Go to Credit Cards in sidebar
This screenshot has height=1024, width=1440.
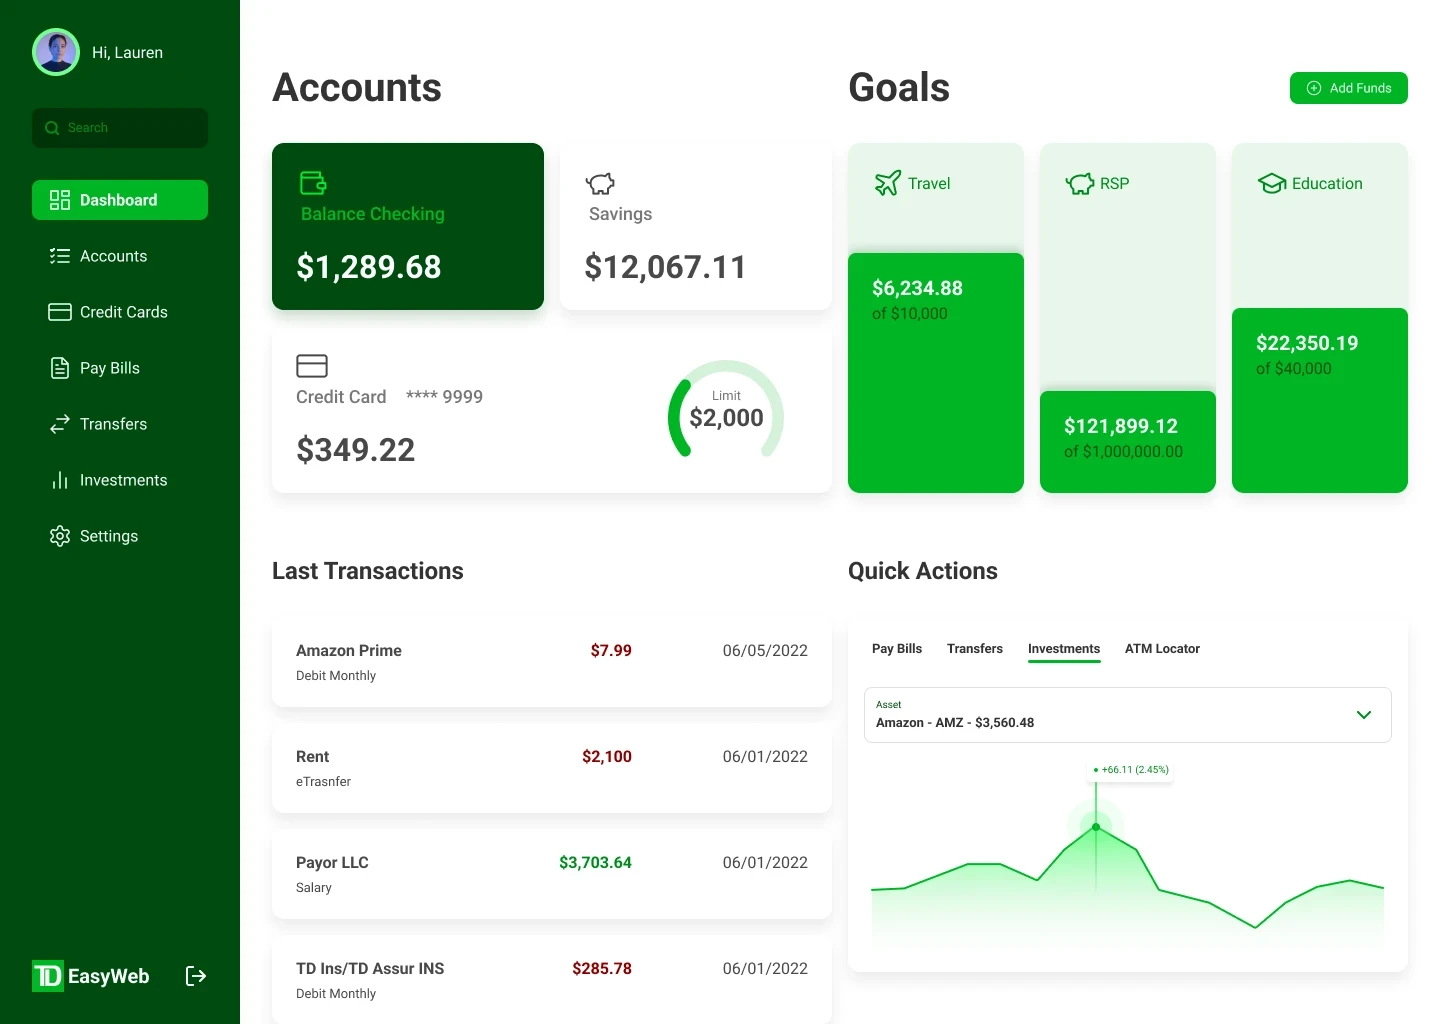[120, 312]
